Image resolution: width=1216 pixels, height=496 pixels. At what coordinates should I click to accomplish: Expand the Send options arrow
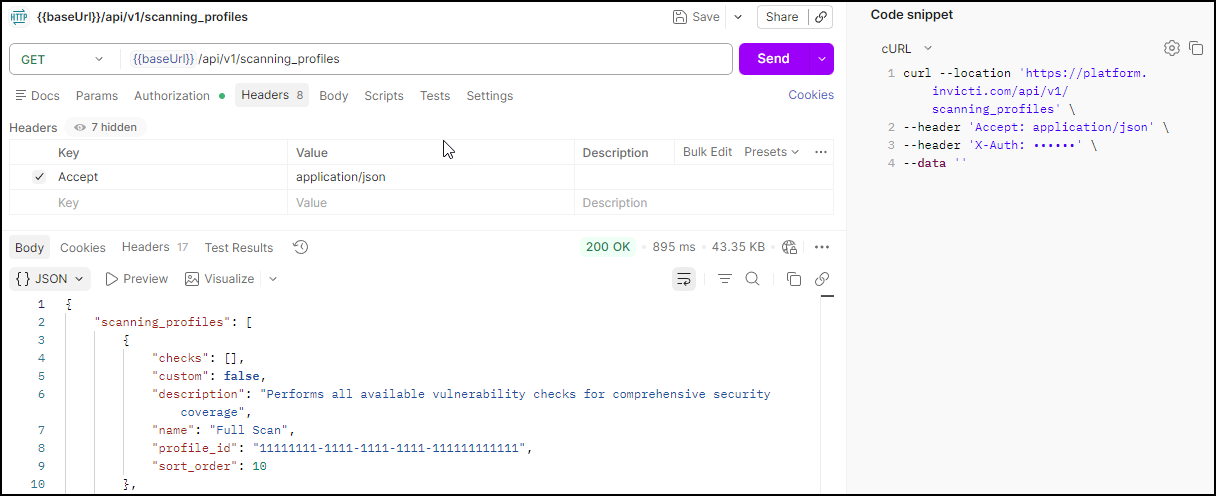822,59
